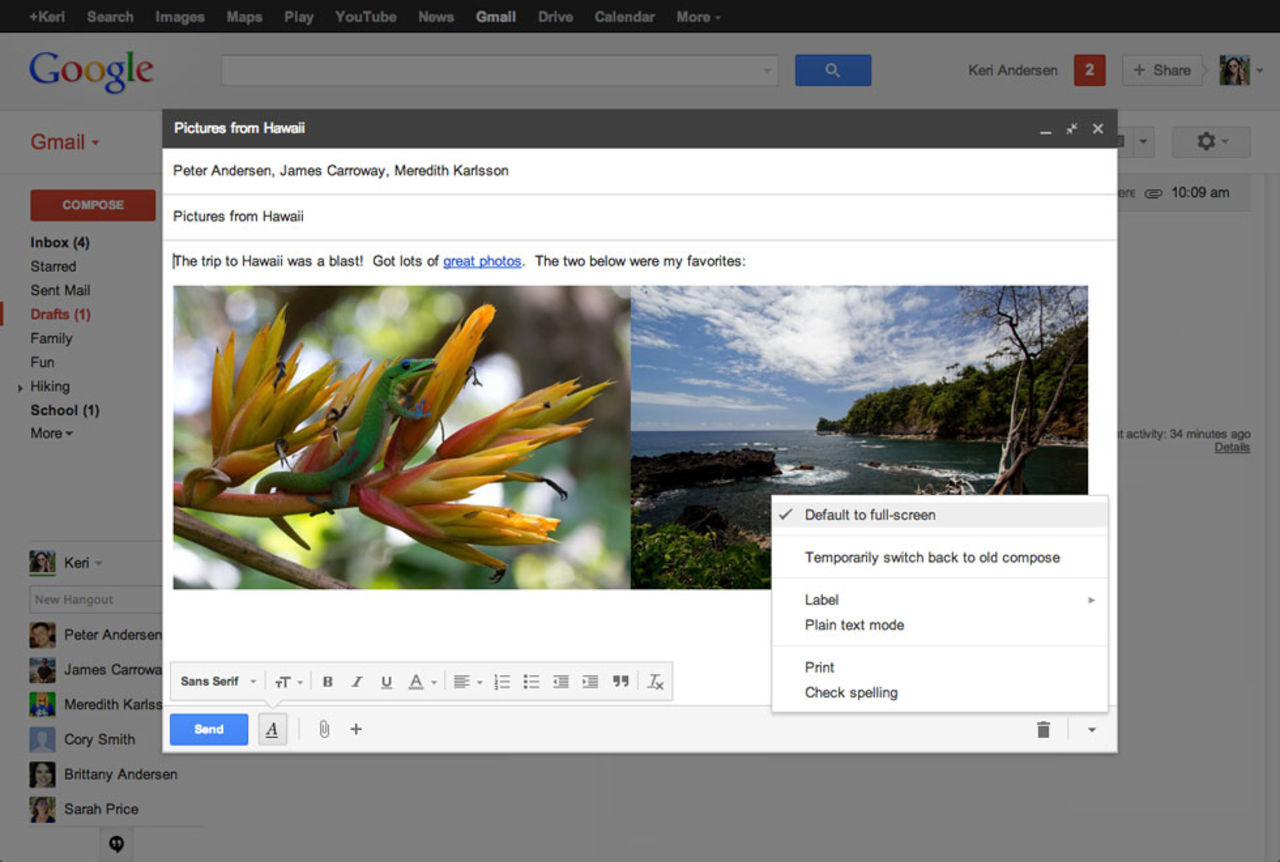Toggle bold formatting
This screenshot has height=862, width=1280.
pos(328,681)
